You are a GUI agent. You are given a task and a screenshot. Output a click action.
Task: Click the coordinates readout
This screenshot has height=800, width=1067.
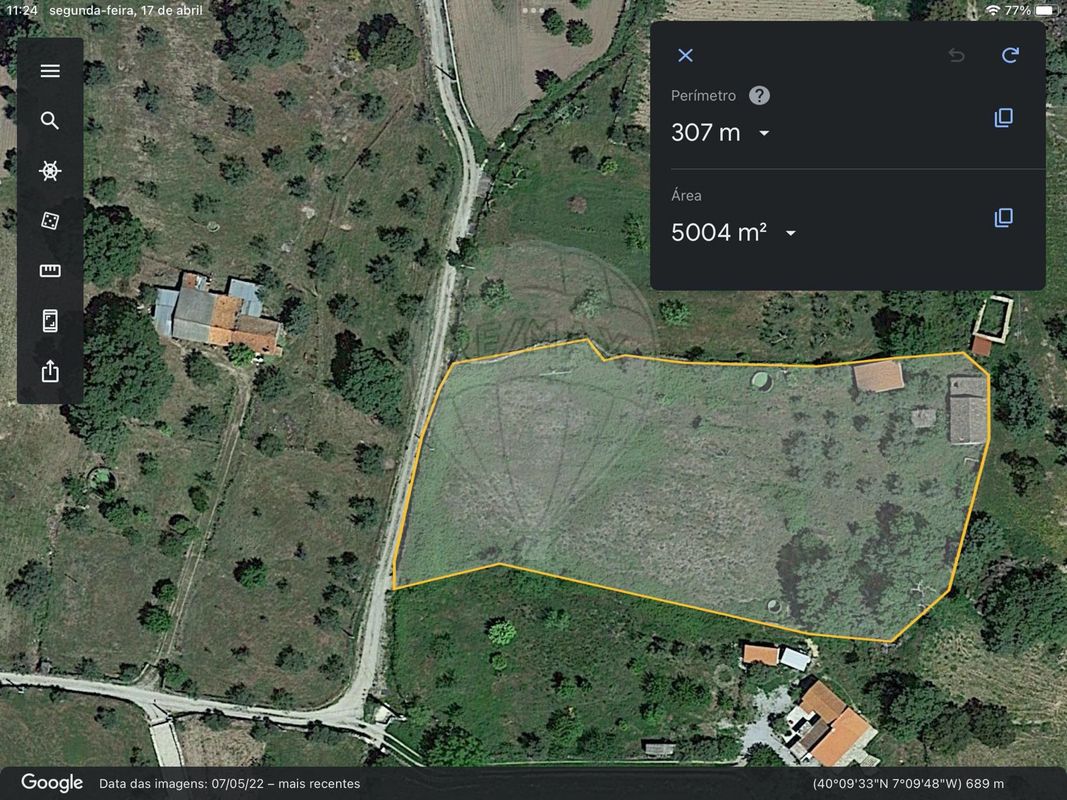tap(908, 784)
